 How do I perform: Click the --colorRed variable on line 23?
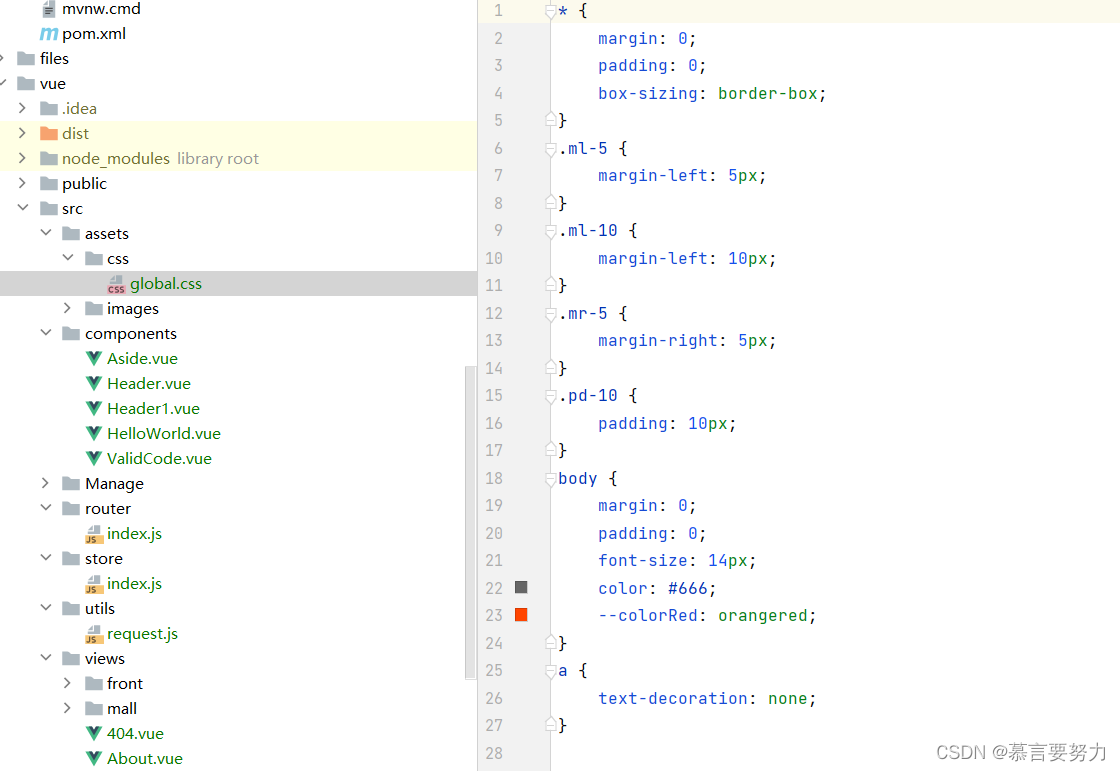coord(648,616)
